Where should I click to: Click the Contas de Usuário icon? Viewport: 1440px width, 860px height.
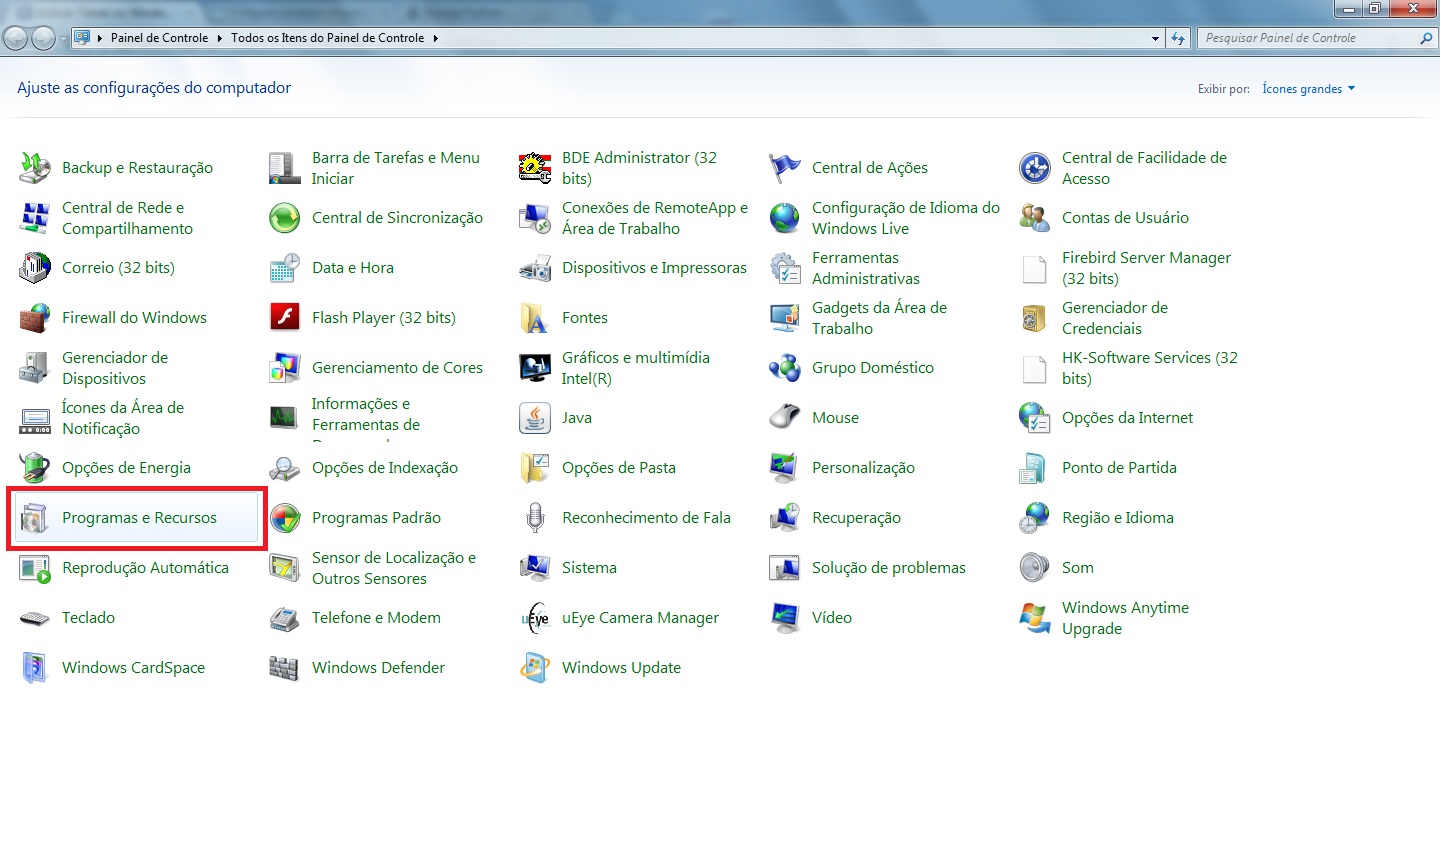click(x=1035, y=218)
